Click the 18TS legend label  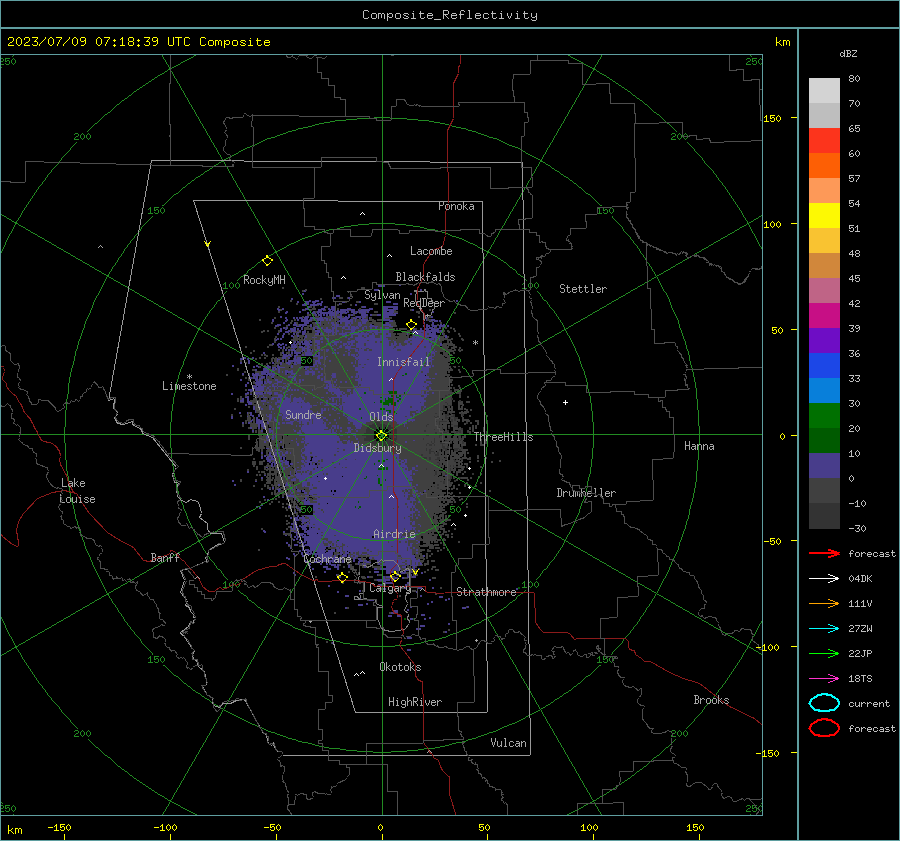coord(860,679)
